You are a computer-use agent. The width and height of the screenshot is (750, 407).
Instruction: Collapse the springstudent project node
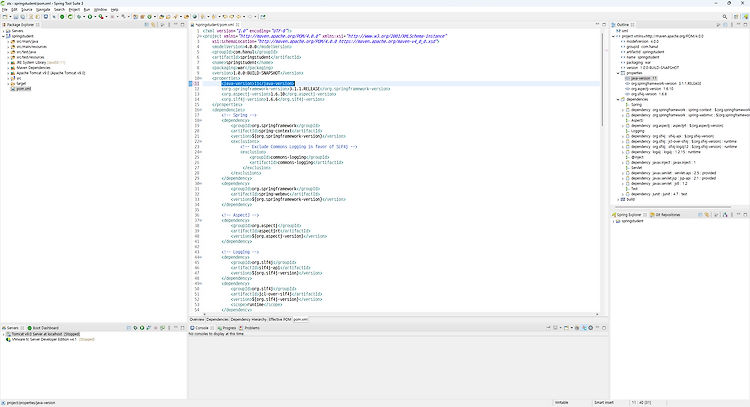tap(3, 36)
